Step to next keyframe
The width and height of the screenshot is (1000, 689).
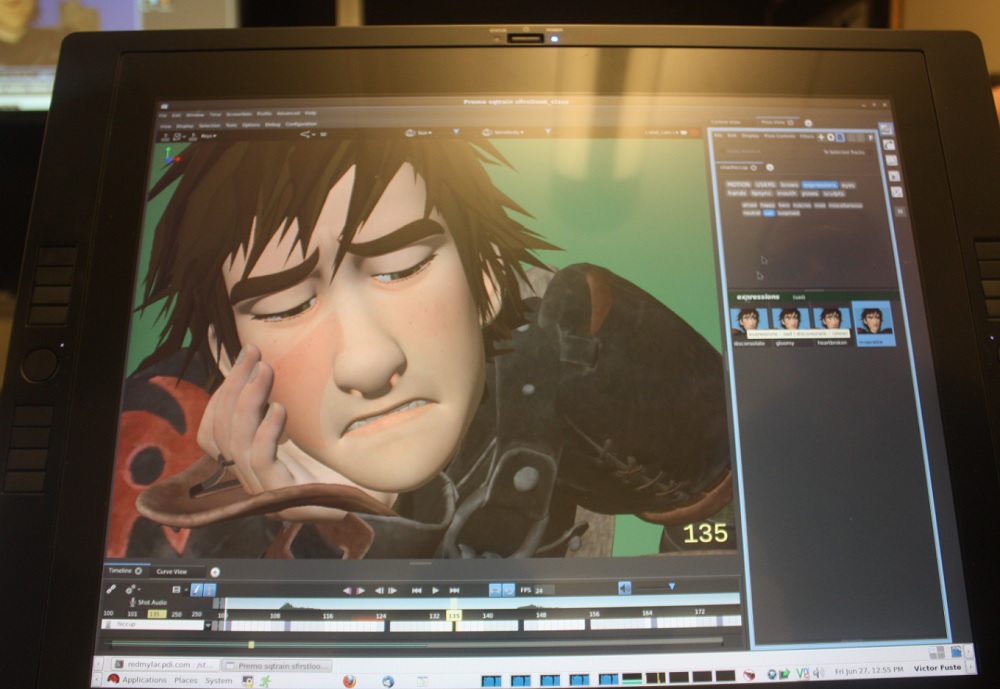click(x=360, y=590)
